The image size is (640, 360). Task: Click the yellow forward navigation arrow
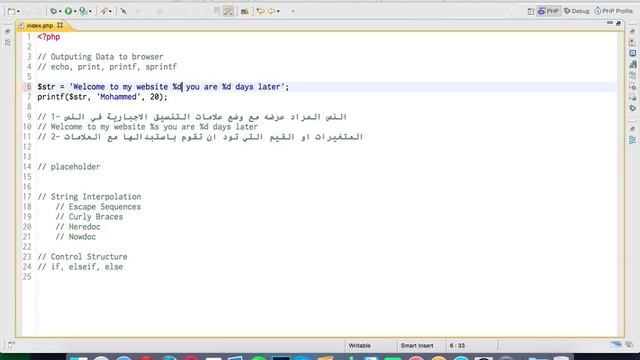coord(271,11)
